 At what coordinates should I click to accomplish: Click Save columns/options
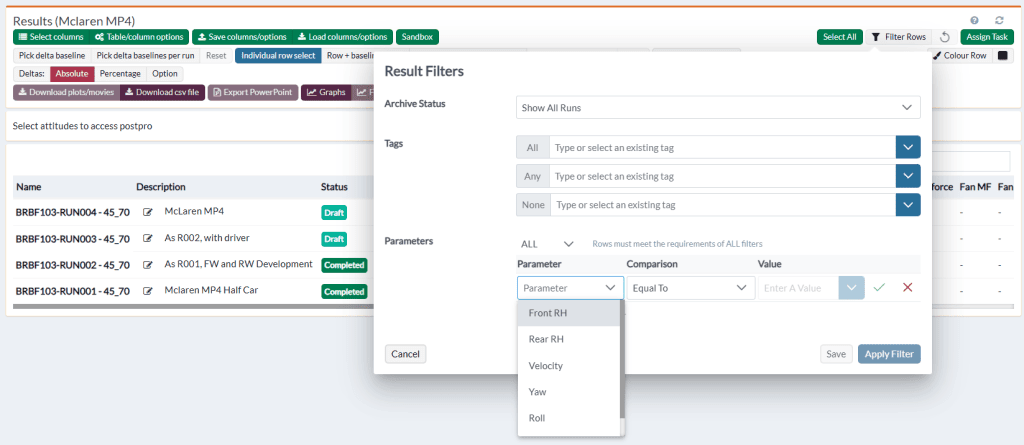[x=242, y=37]
